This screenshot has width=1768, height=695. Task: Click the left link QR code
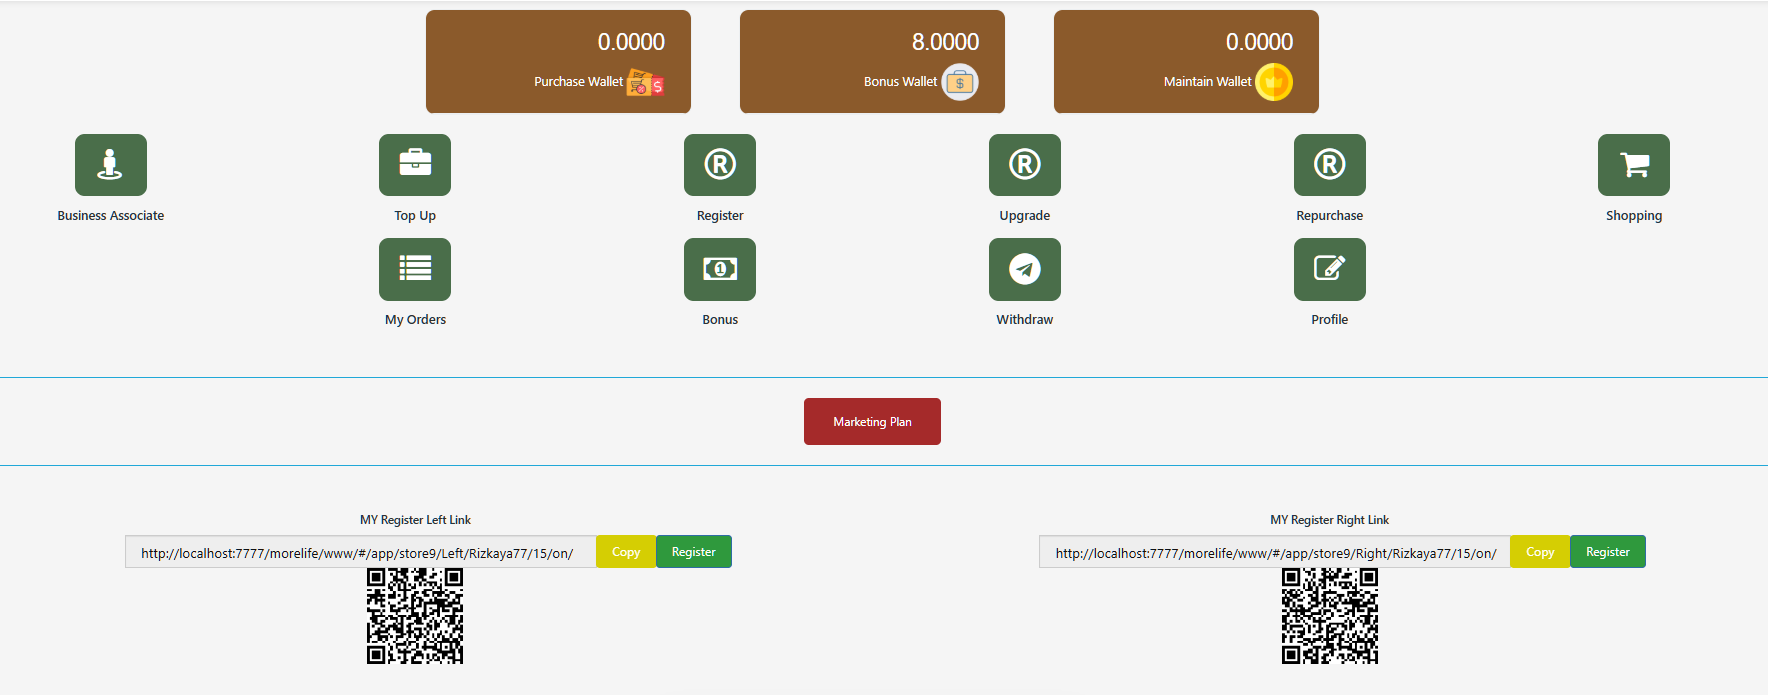(415, 616)
